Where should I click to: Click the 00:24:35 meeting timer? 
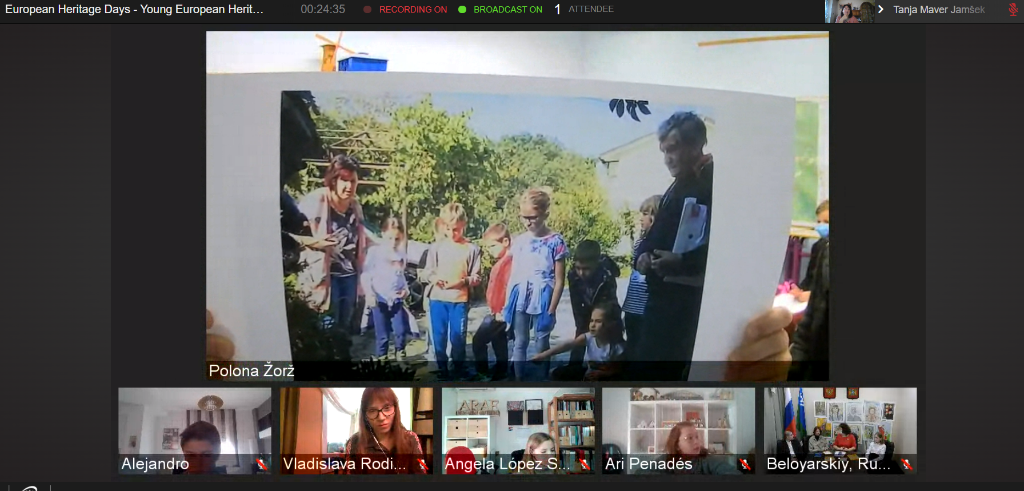[323, 9]
